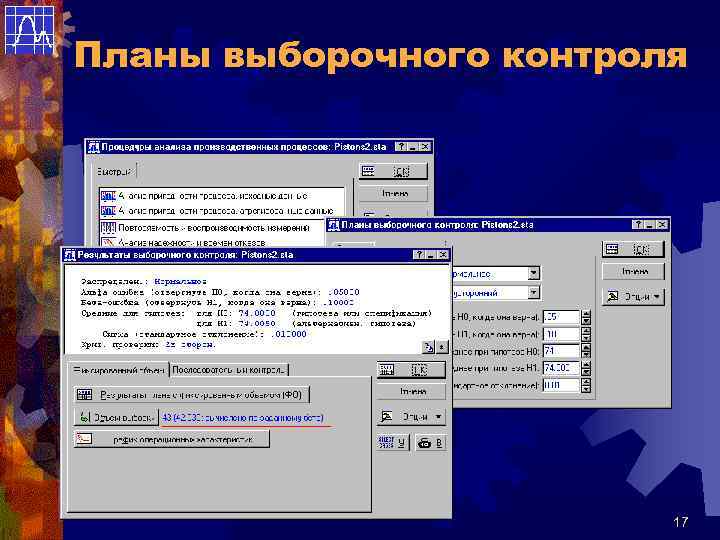Click the icon beside the repeatability list item
720x540 pixels.
click(x=108, y=228)
